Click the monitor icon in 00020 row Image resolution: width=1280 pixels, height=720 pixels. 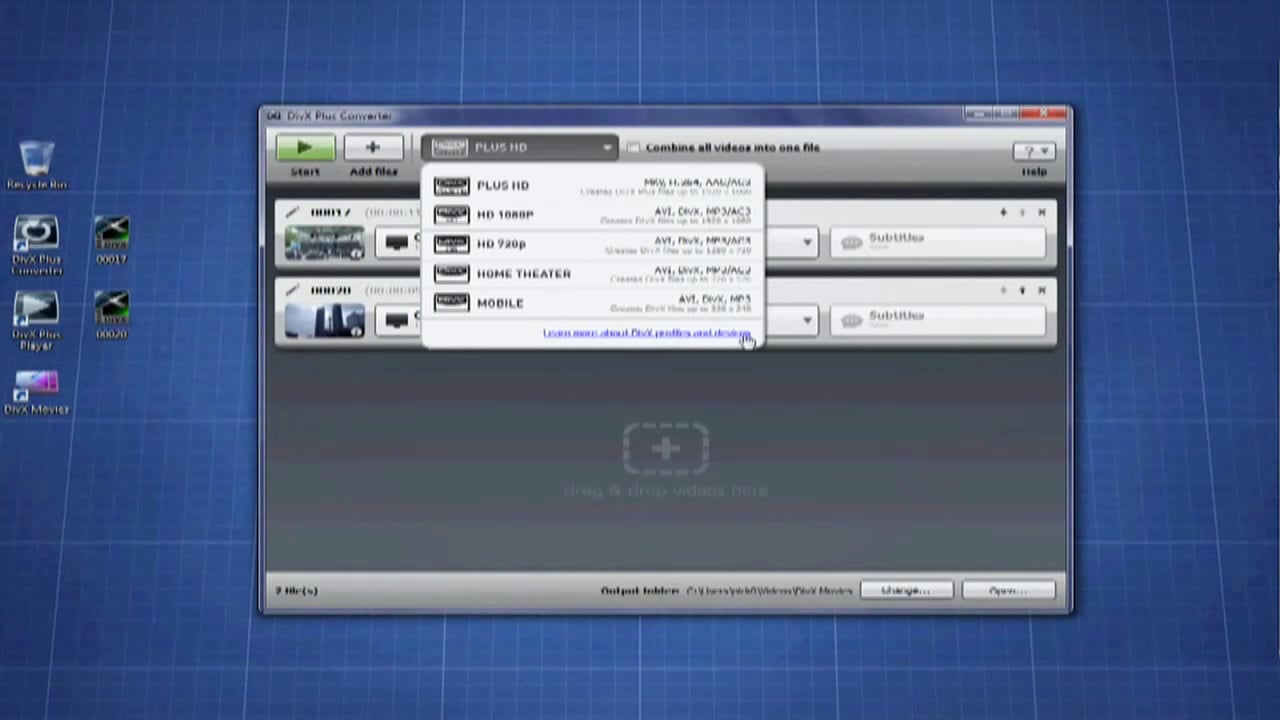[397, 321]
